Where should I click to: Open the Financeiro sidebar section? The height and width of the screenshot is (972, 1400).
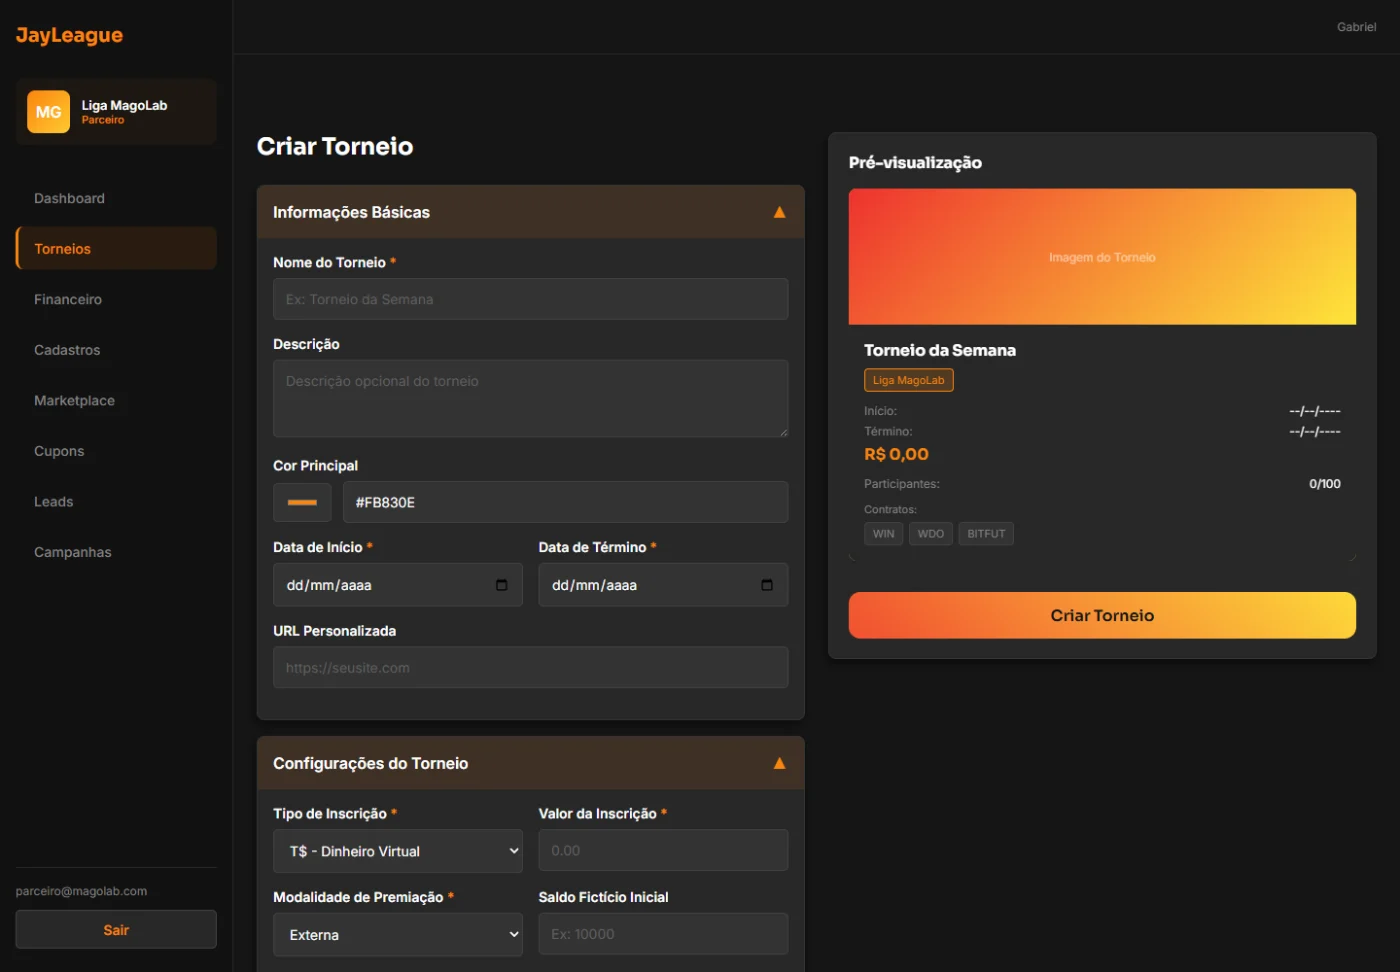pos(116,299)
